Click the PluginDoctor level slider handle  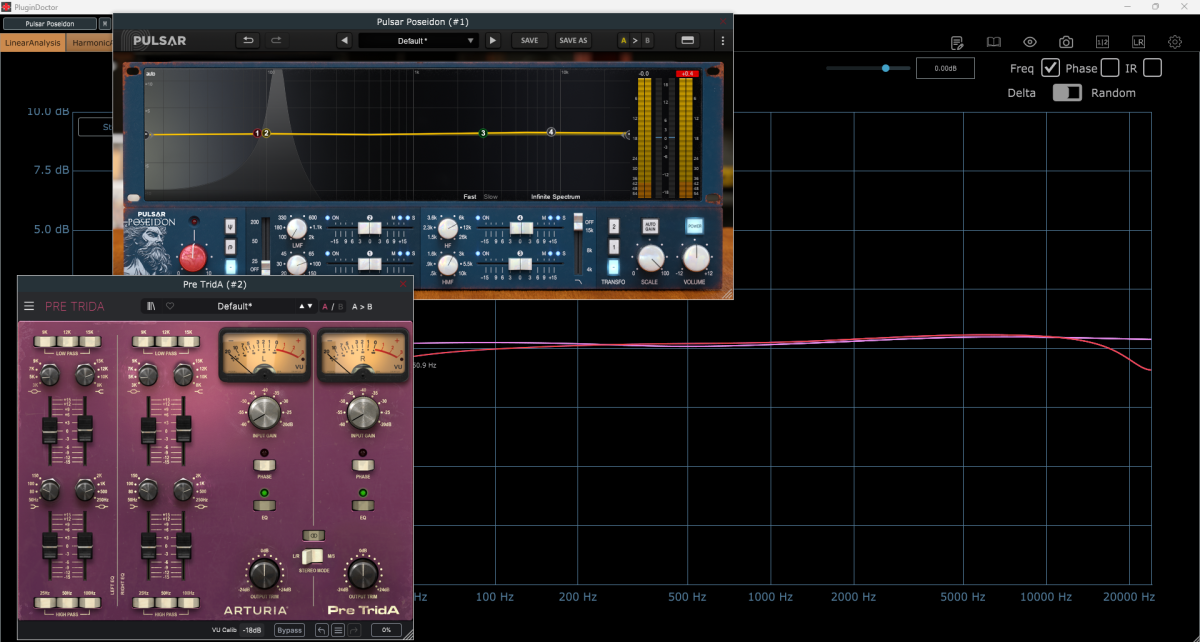[886, 68]
